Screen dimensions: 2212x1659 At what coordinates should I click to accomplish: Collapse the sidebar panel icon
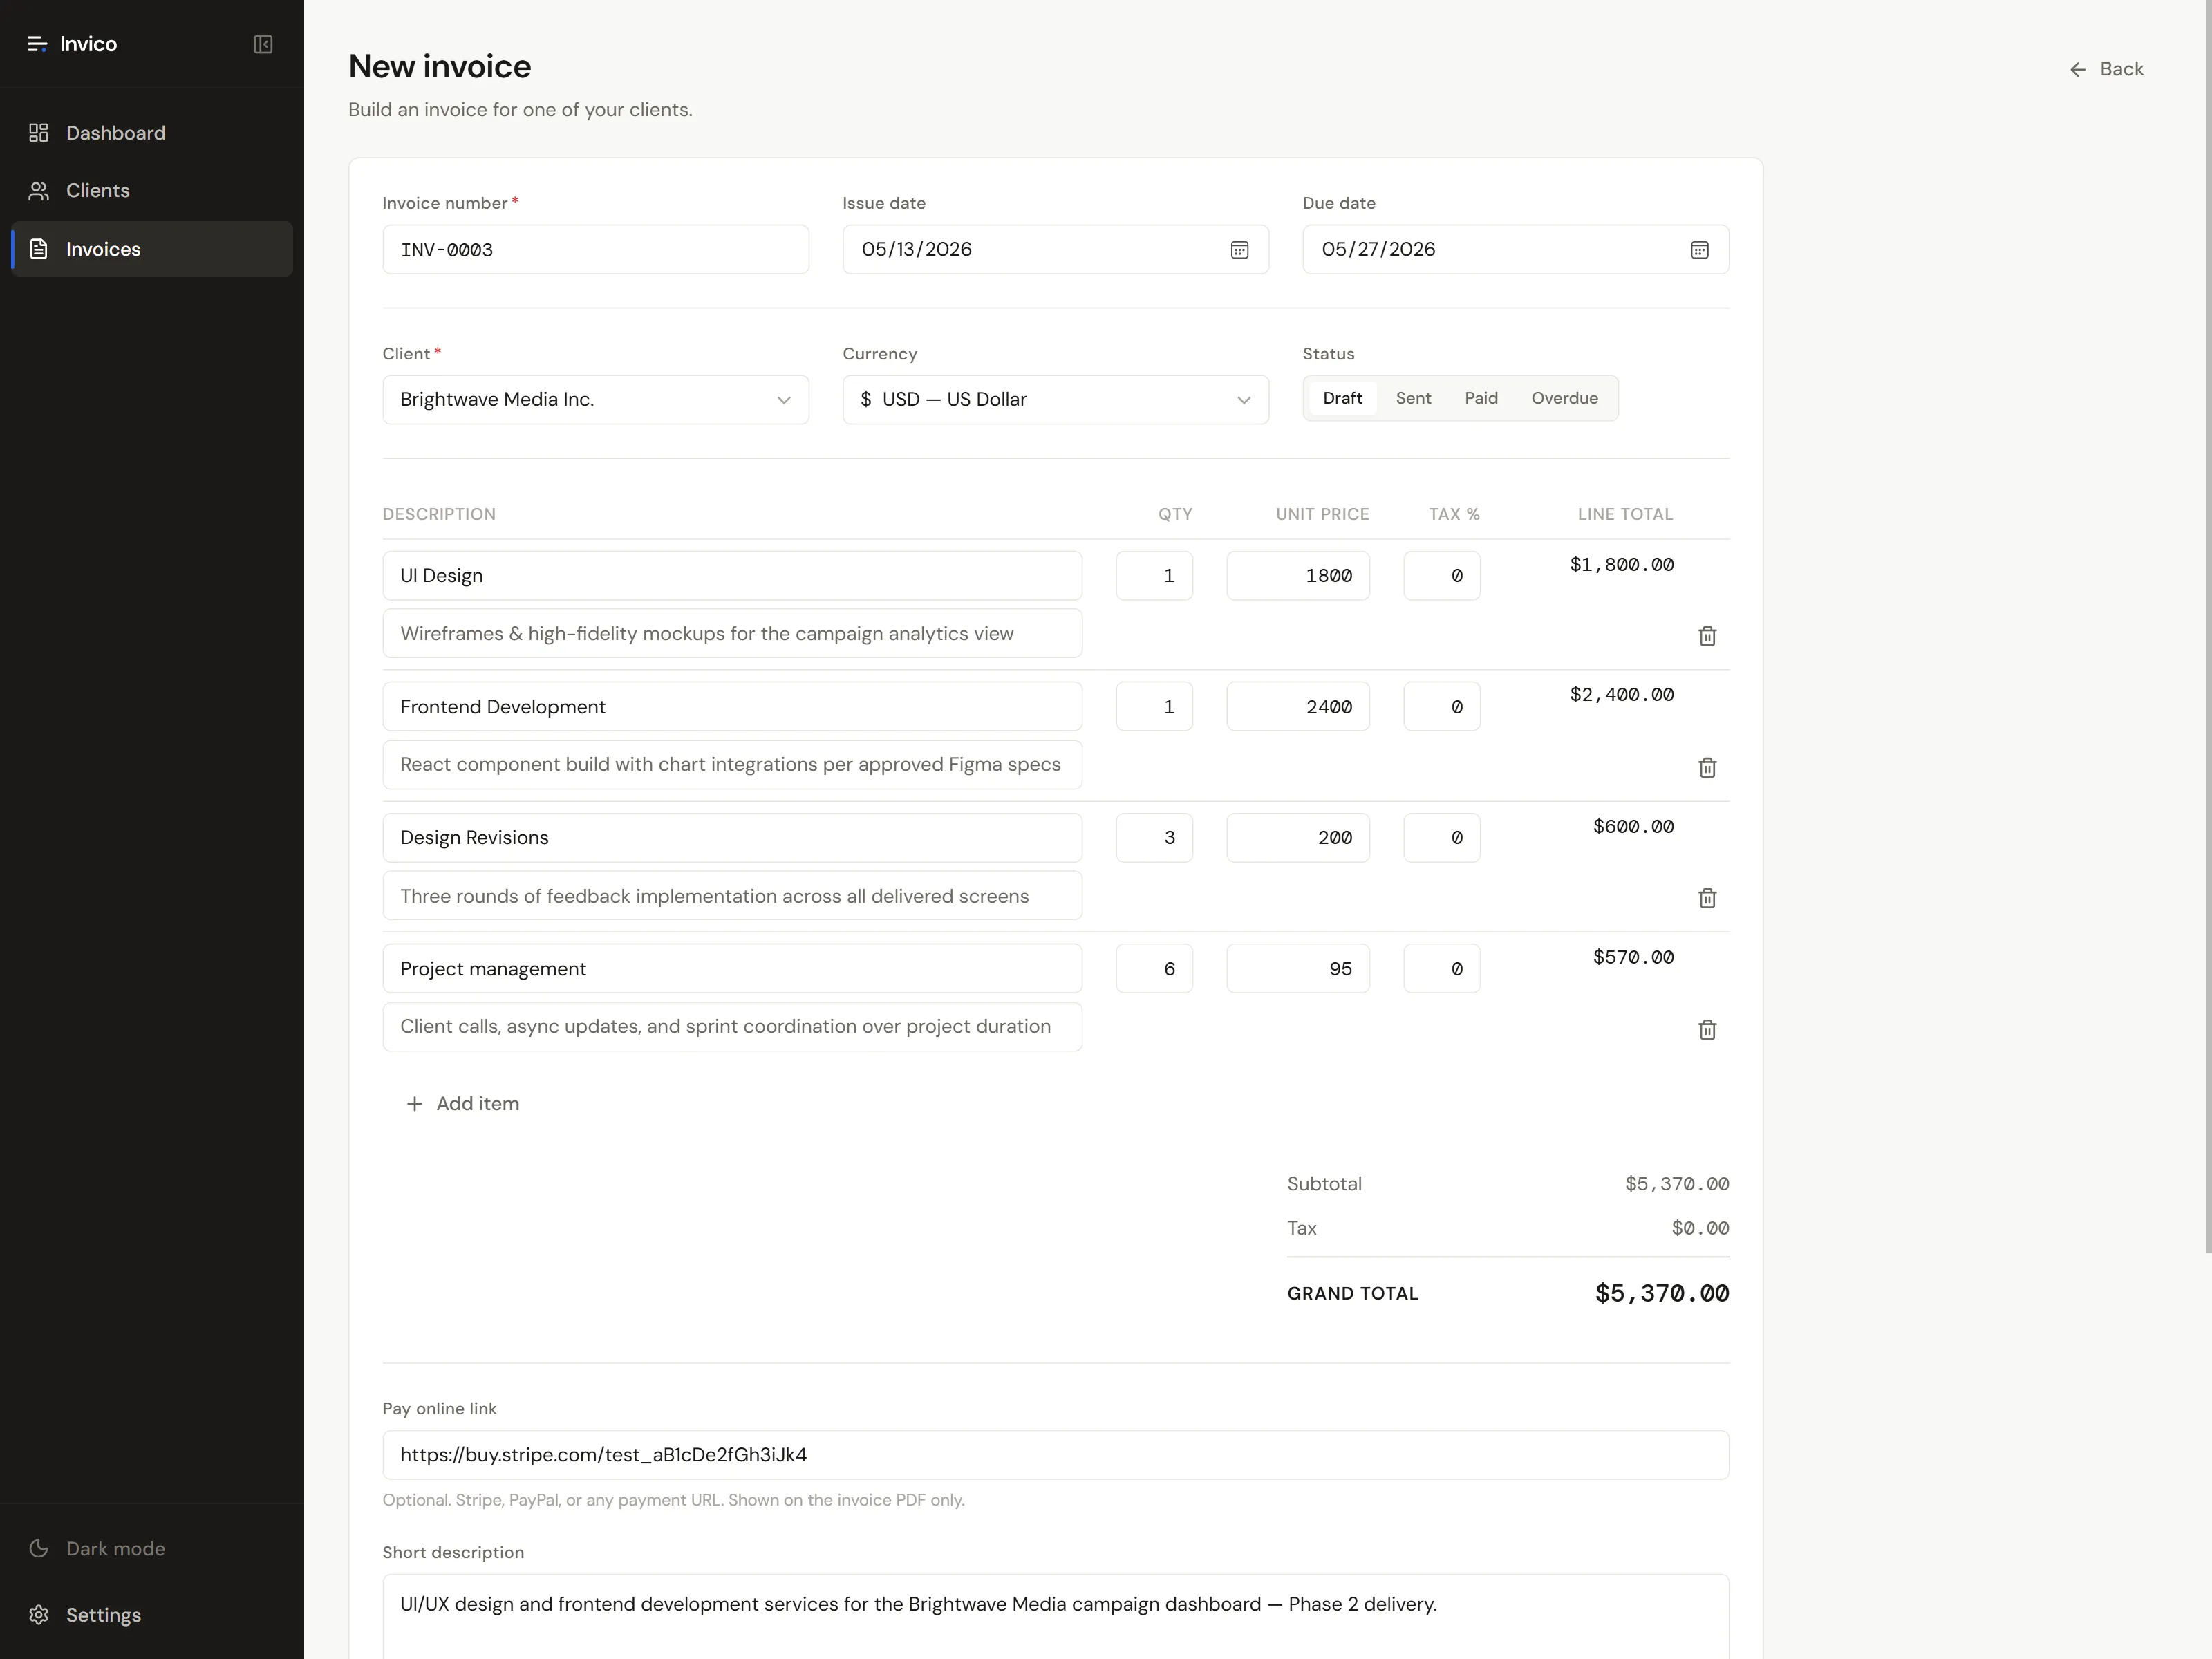point(263,44)
